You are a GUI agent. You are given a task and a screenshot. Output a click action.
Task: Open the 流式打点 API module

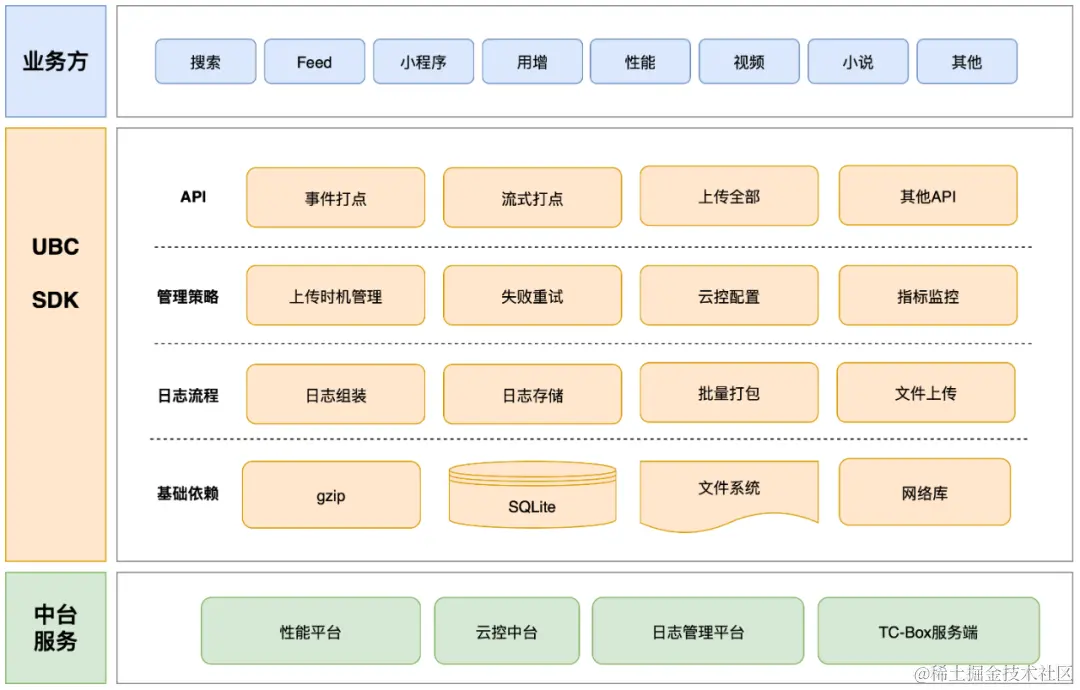pos(532,197)
